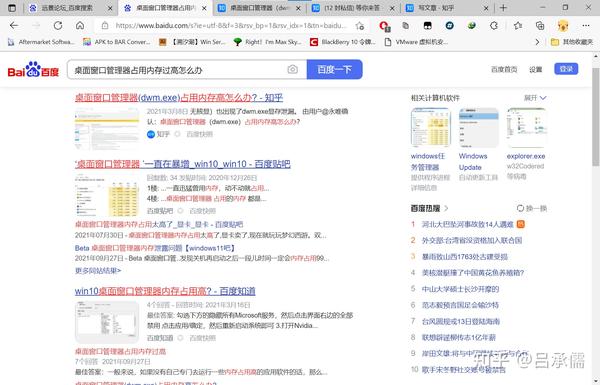The image size is (600, 385).
Task: Open hot search 台风圆规或13日登陆海南
Action: pos(461,321)
